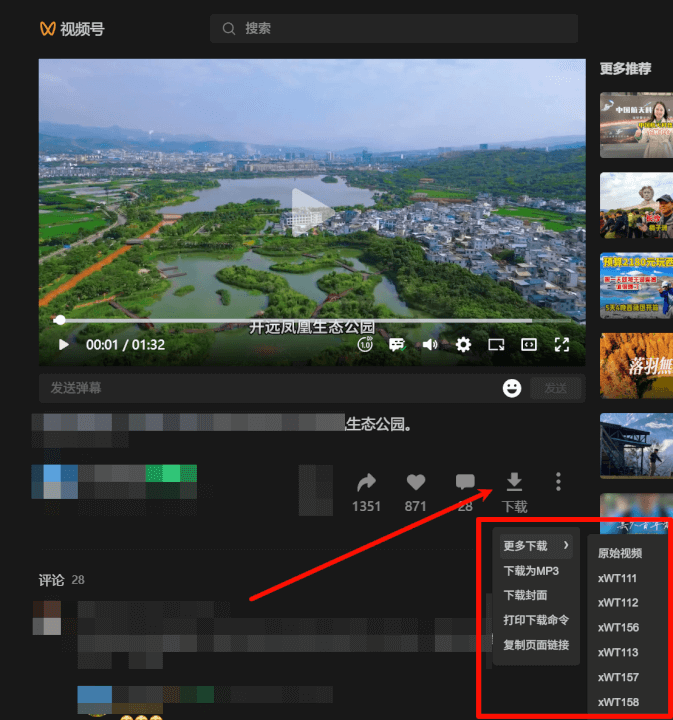The height and width of the screenshot is (720, 673).
Task: Switch to web fullscreen mode
Action: tap(529, 344)
